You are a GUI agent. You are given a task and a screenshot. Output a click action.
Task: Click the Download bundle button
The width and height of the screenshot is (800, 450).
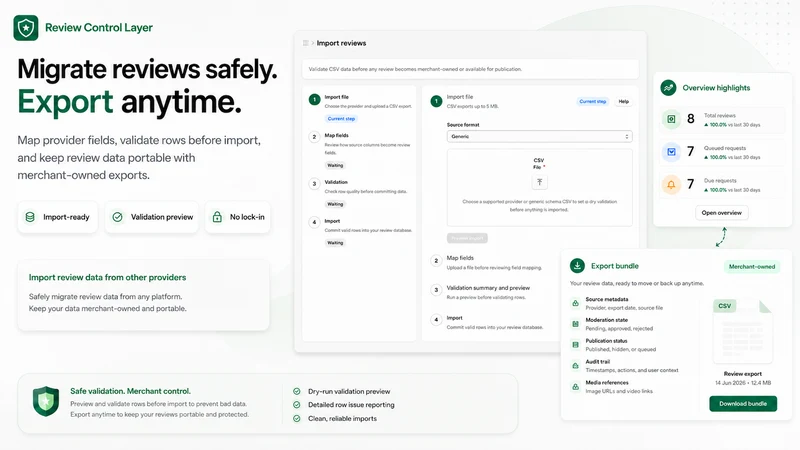(x=743, y=404)
